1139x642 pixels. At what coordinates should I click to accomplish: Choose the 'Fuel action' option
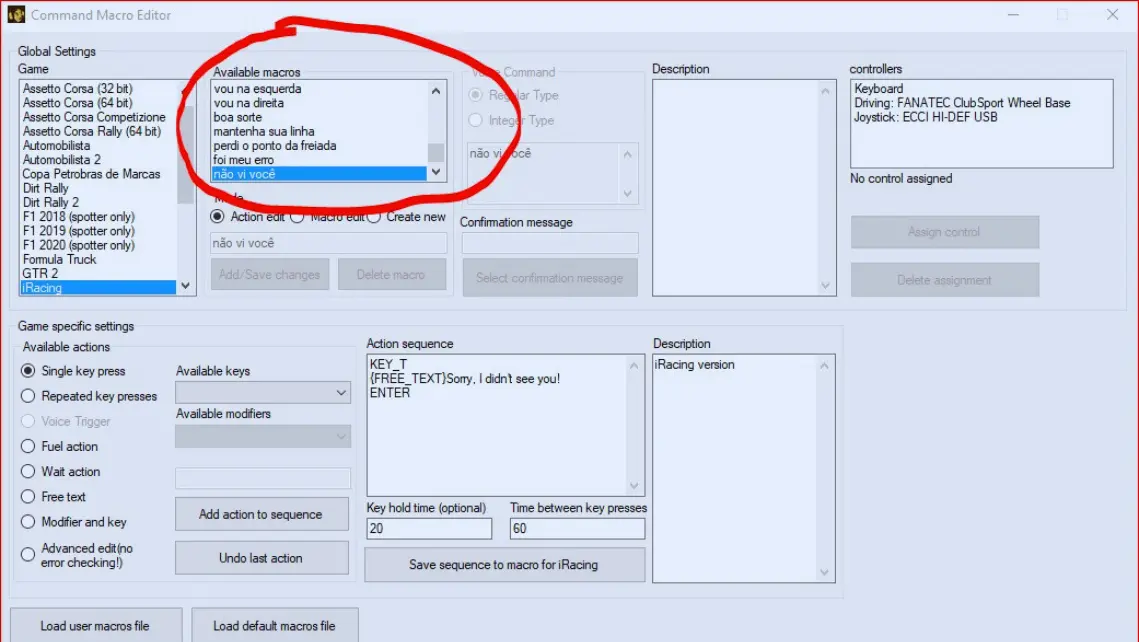[30, 446]
